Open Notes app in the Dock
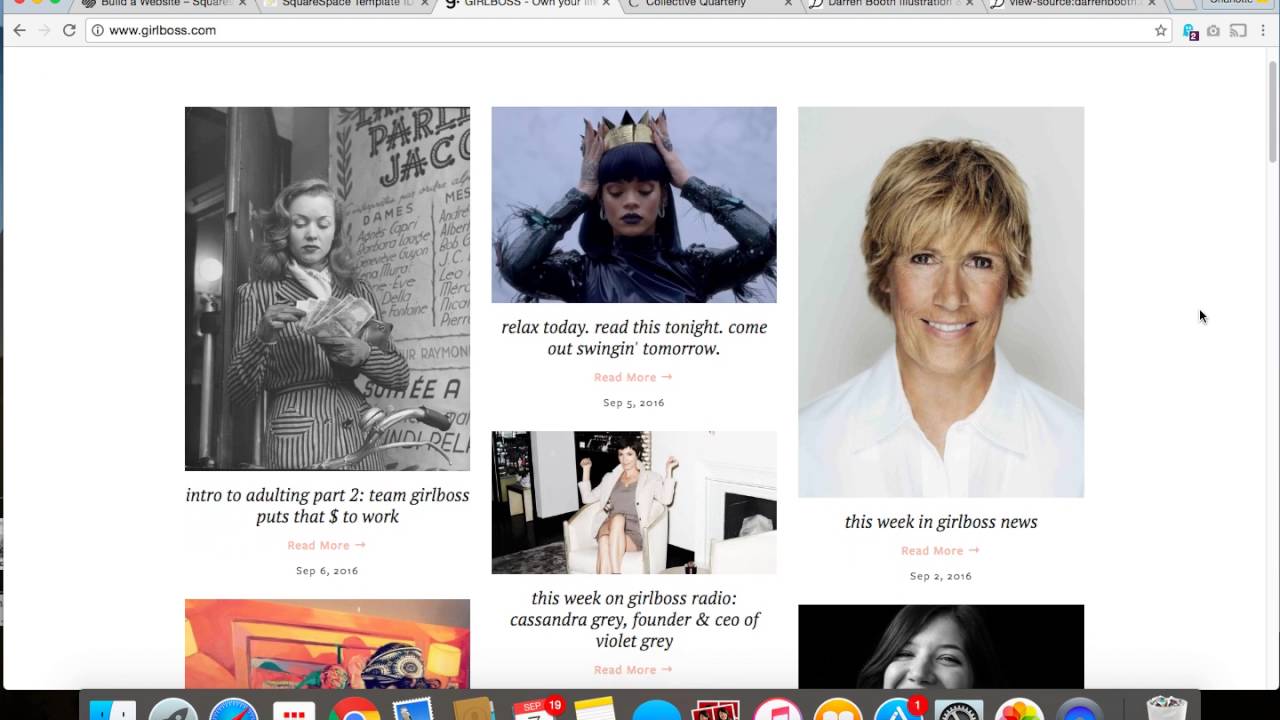The image size is (1280, 720). click(x=594, y=710)
